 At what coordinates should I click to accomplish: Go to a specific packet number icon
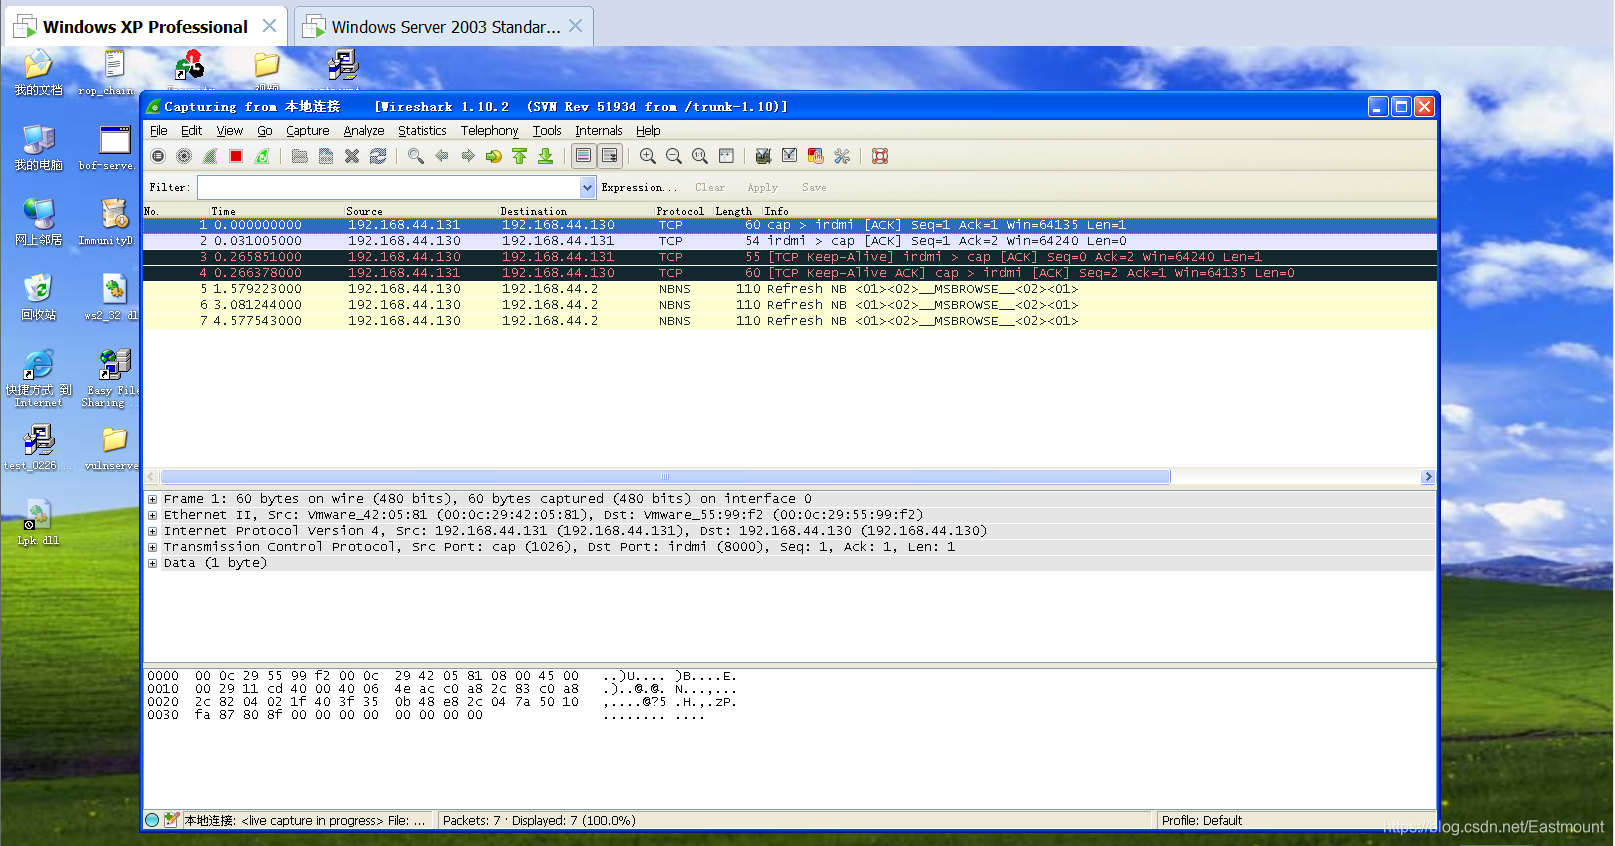(x=493, y=156)
